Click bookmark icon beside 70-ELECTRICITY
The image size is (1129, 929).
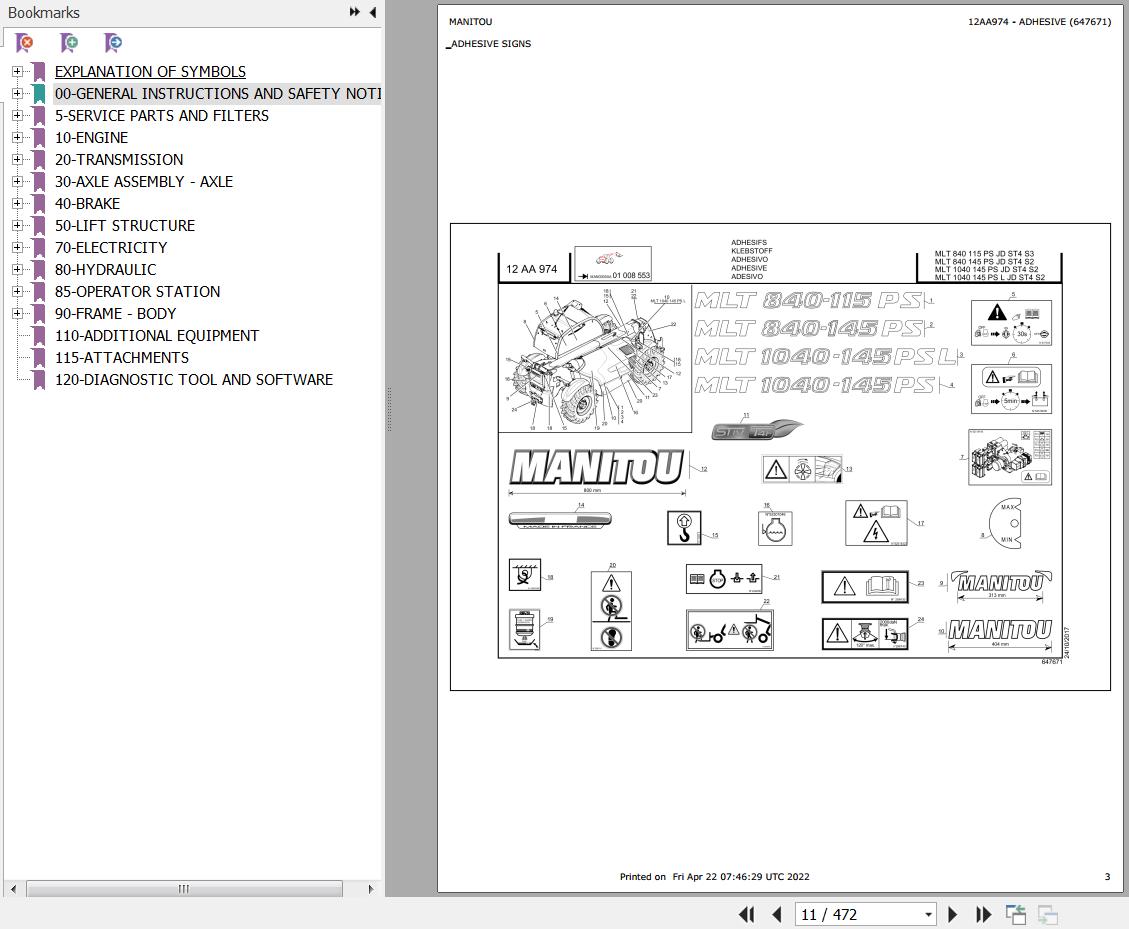[x=39, y=247]
